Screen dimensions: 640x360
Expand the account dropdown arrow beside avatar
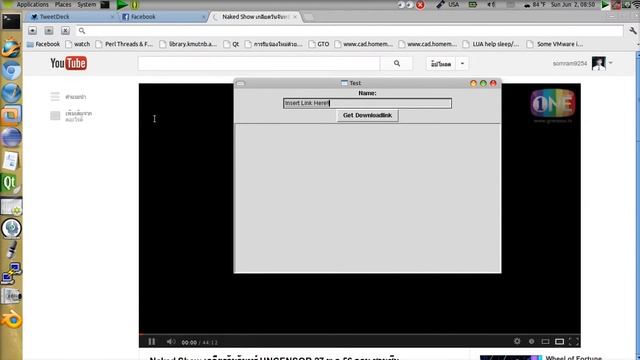pyautogui.click(x=611, y=63)
